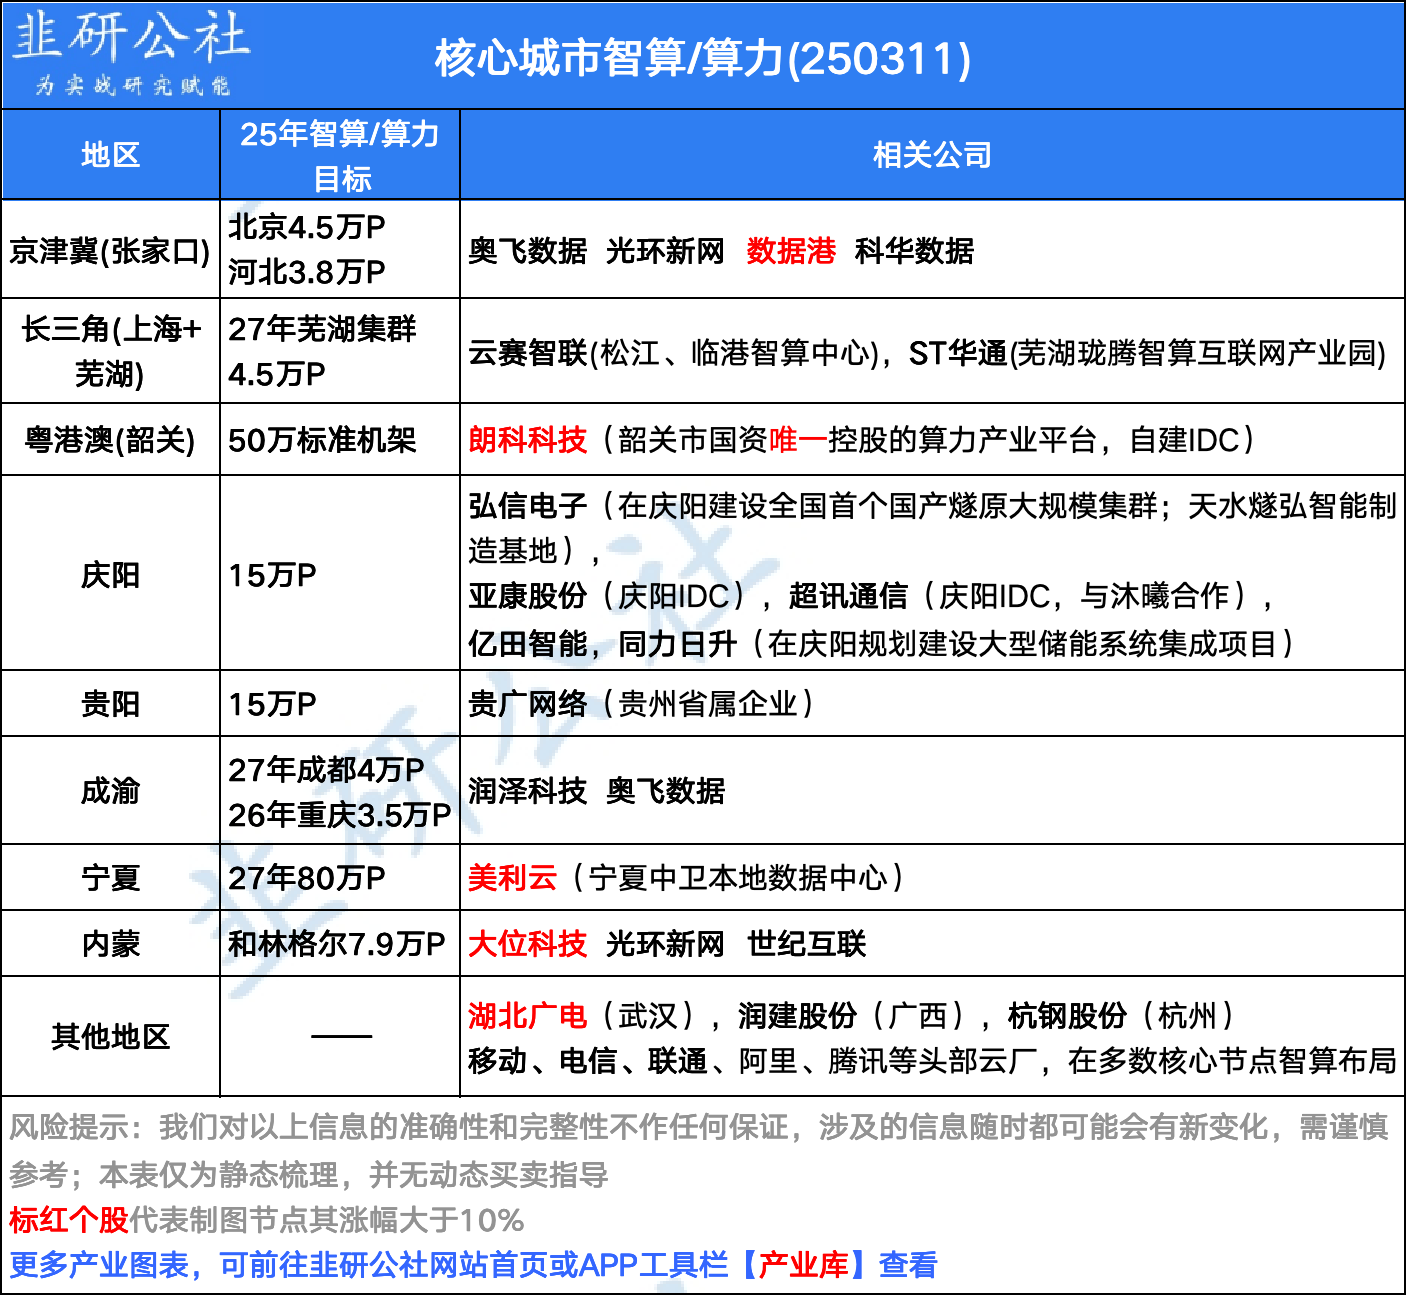Click 云赛智联 in the 长三角 row
The height and width of the screenshot is (1295, 1406).
pos(527,353)
